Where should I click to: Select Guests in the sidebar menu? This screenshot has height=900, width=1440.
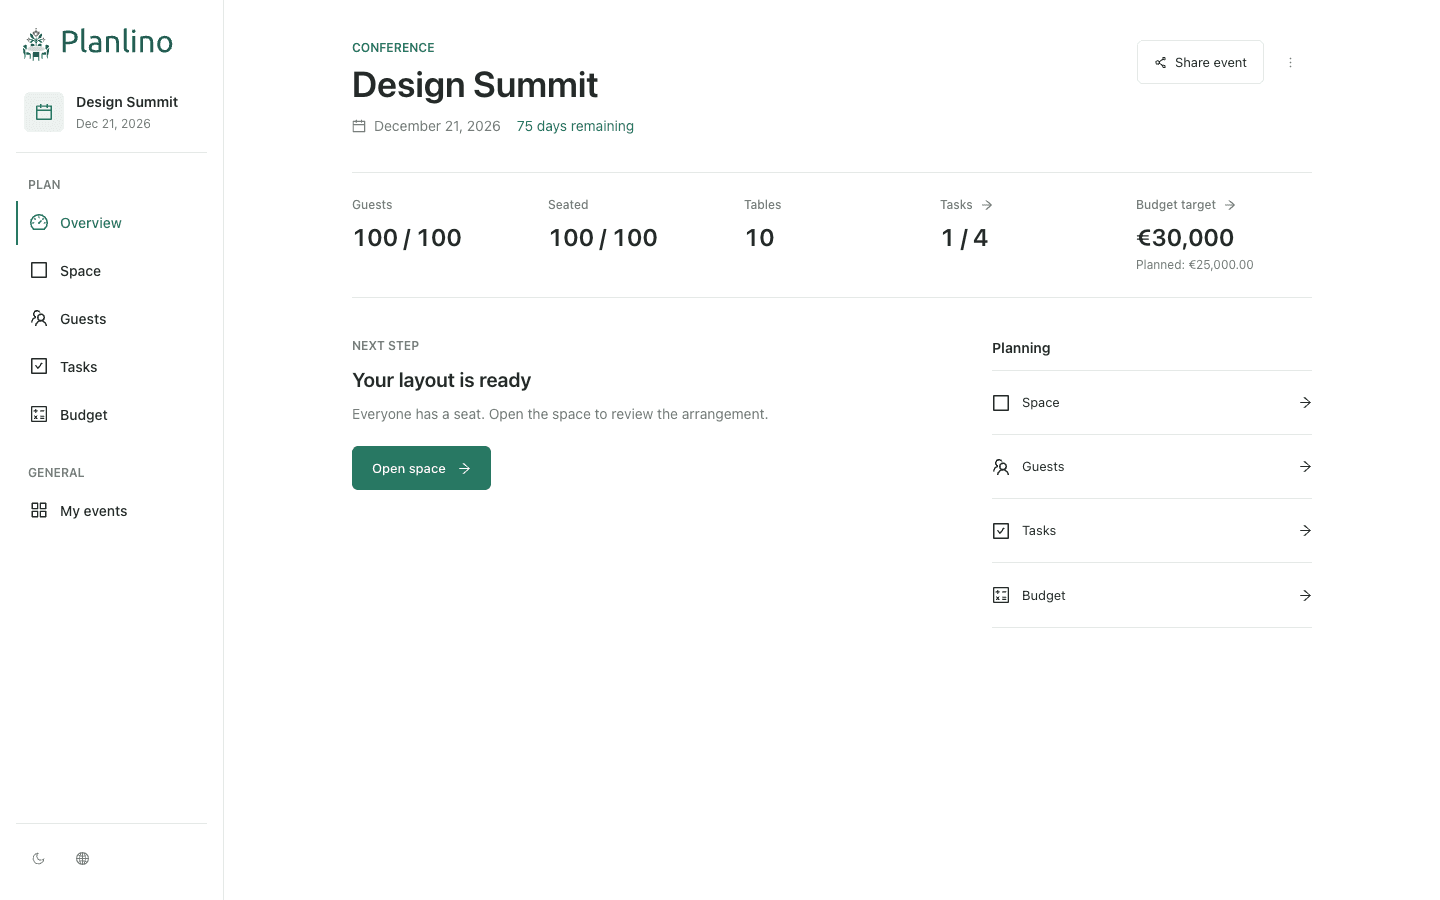[x=112, y=319]
